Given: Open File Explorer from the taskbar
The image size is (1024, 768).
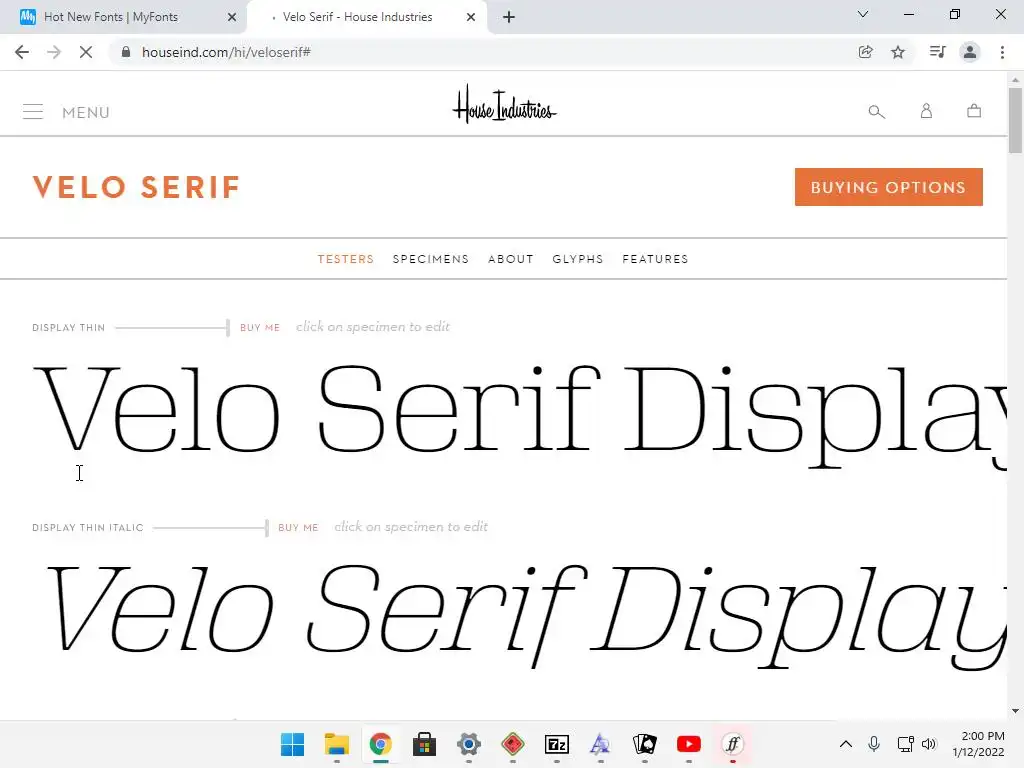Looking at the screenshot, I should [x=336, y=744].
